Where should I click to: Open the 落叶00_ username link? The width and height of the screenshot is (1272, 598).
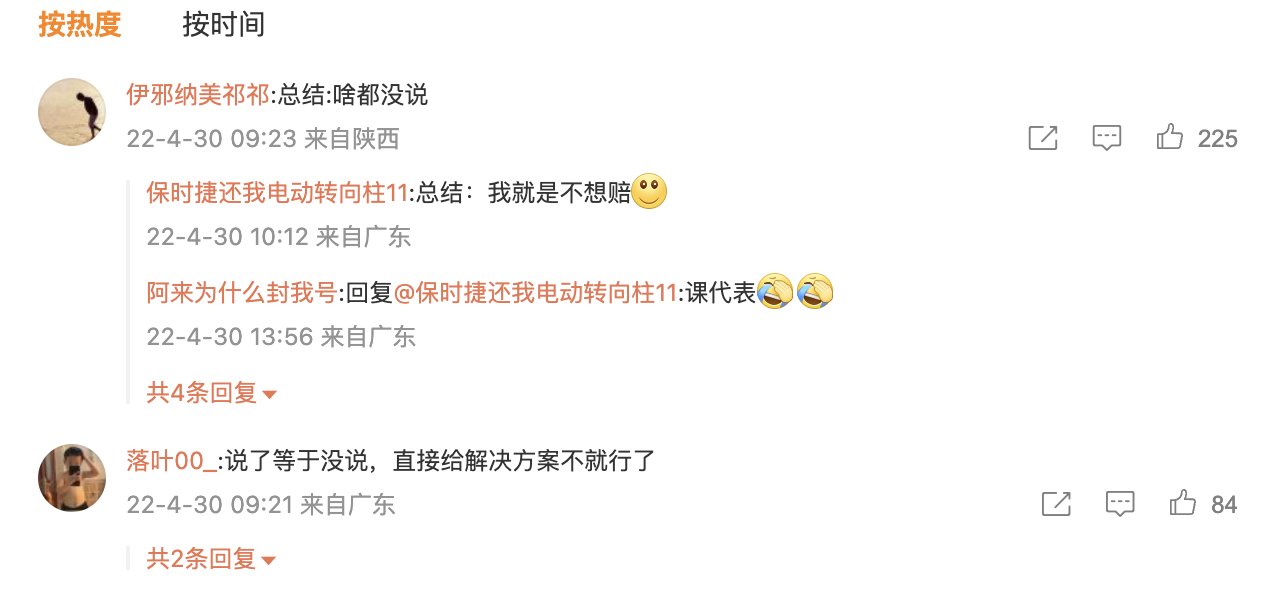(171, 460)
